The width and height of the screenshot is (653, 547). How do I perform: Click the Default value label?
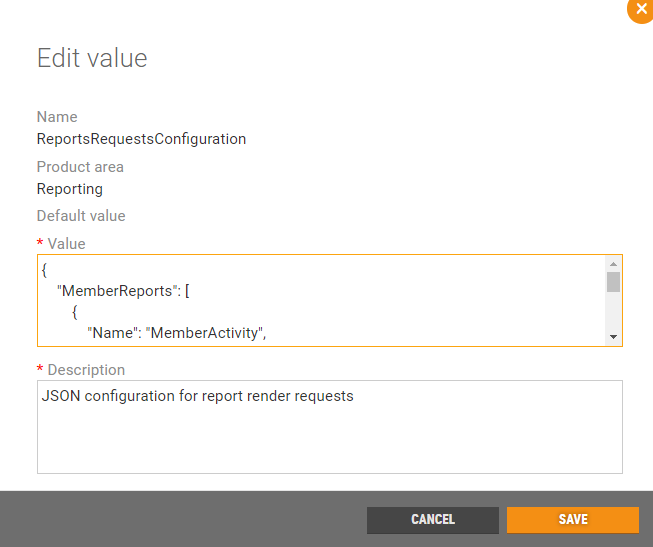tap(81, 216)
